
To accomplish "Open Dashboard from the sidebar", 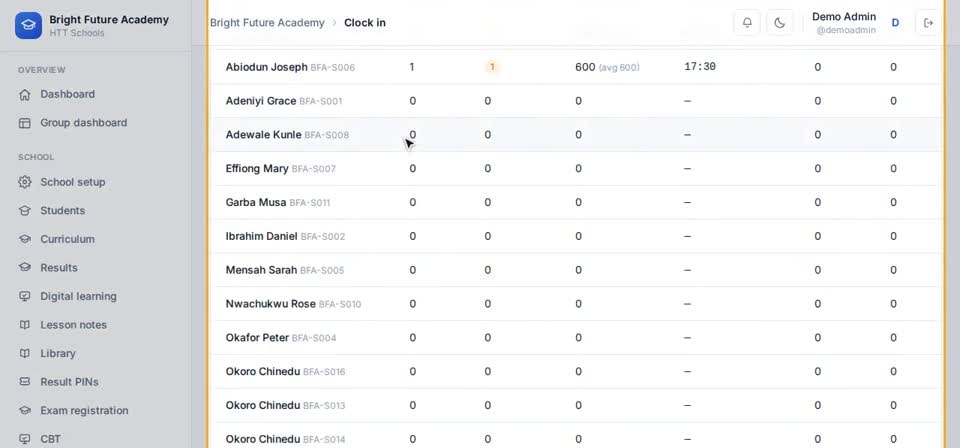I will click(67, 94).
